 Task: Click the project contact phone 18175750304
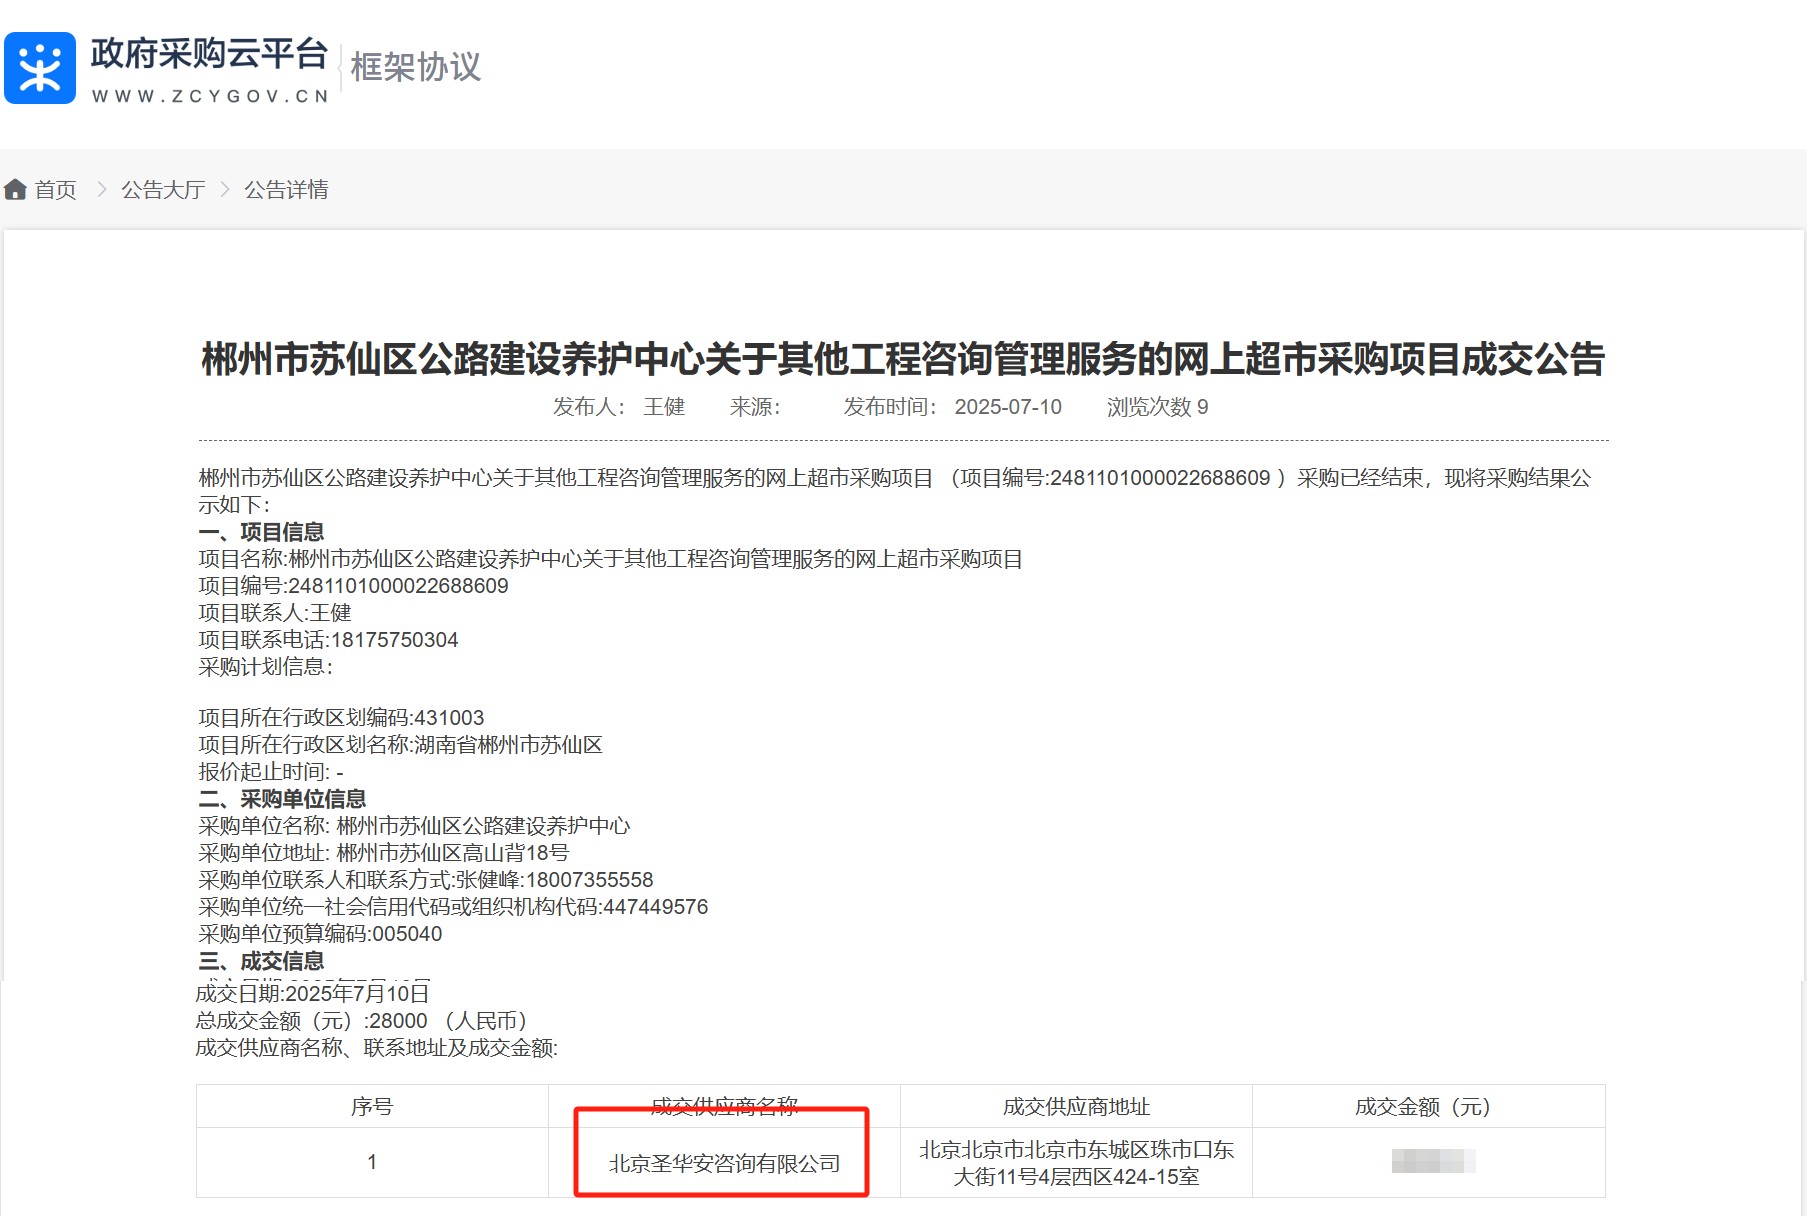394,640
